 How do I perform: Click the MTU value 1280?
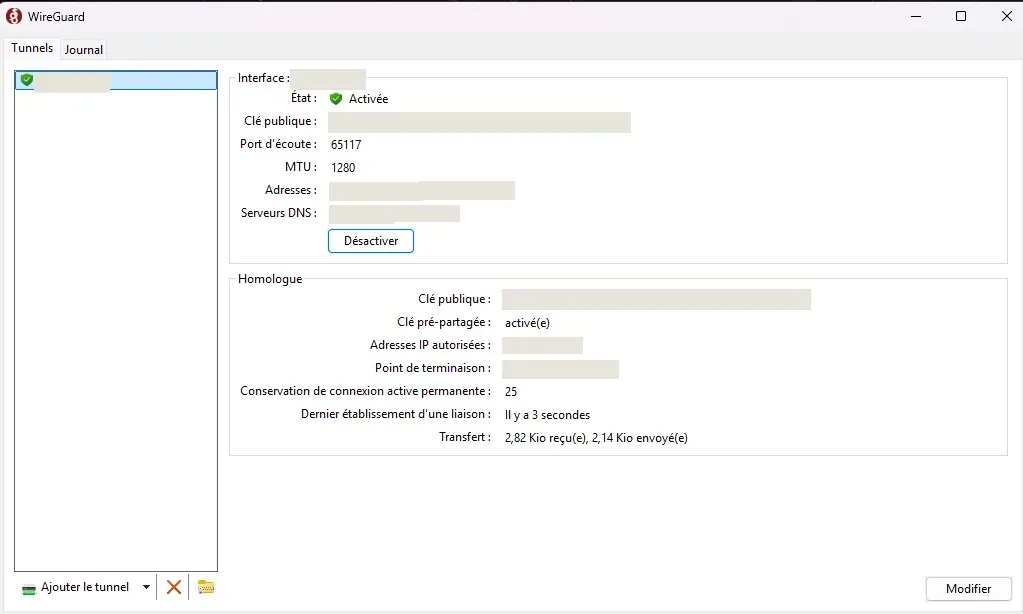343,168
